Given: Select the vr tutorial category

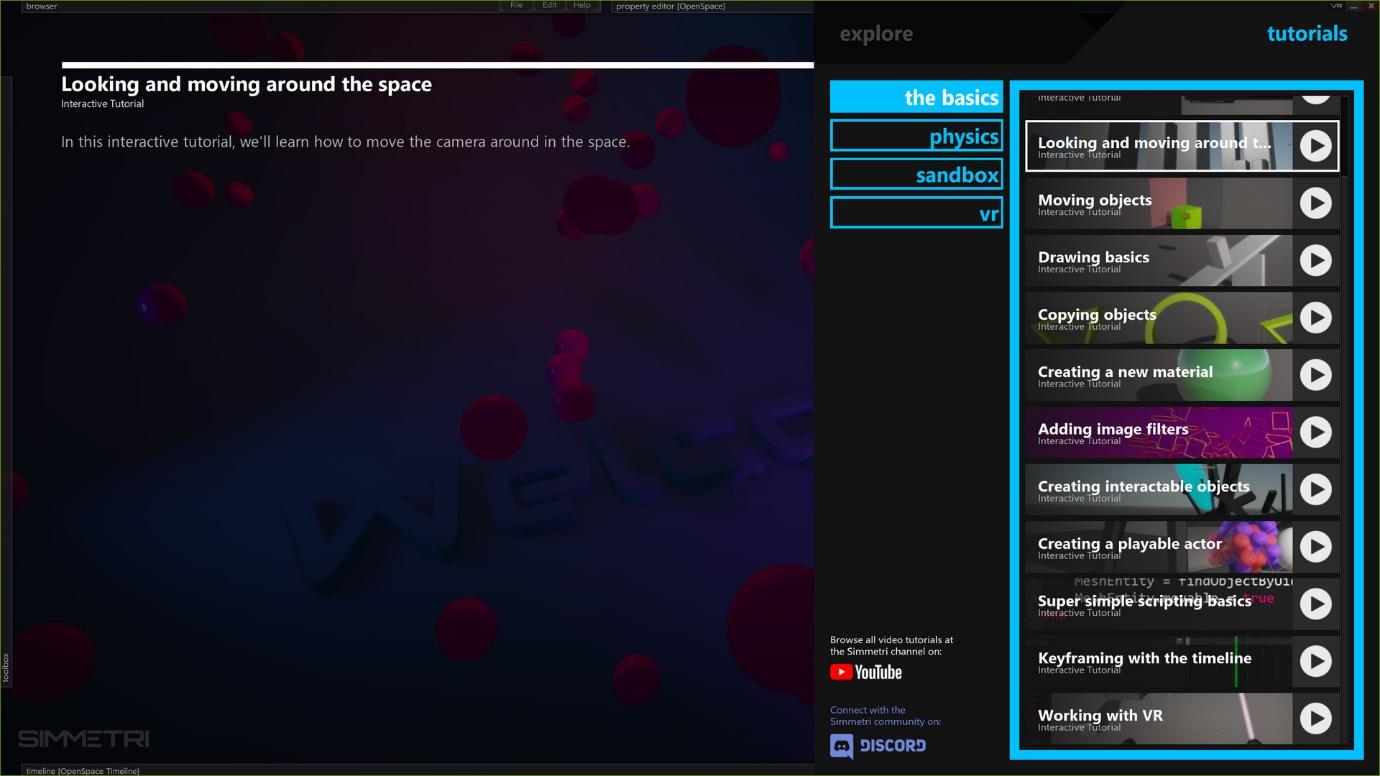Looking at the screenshot, I should [916, 213].
